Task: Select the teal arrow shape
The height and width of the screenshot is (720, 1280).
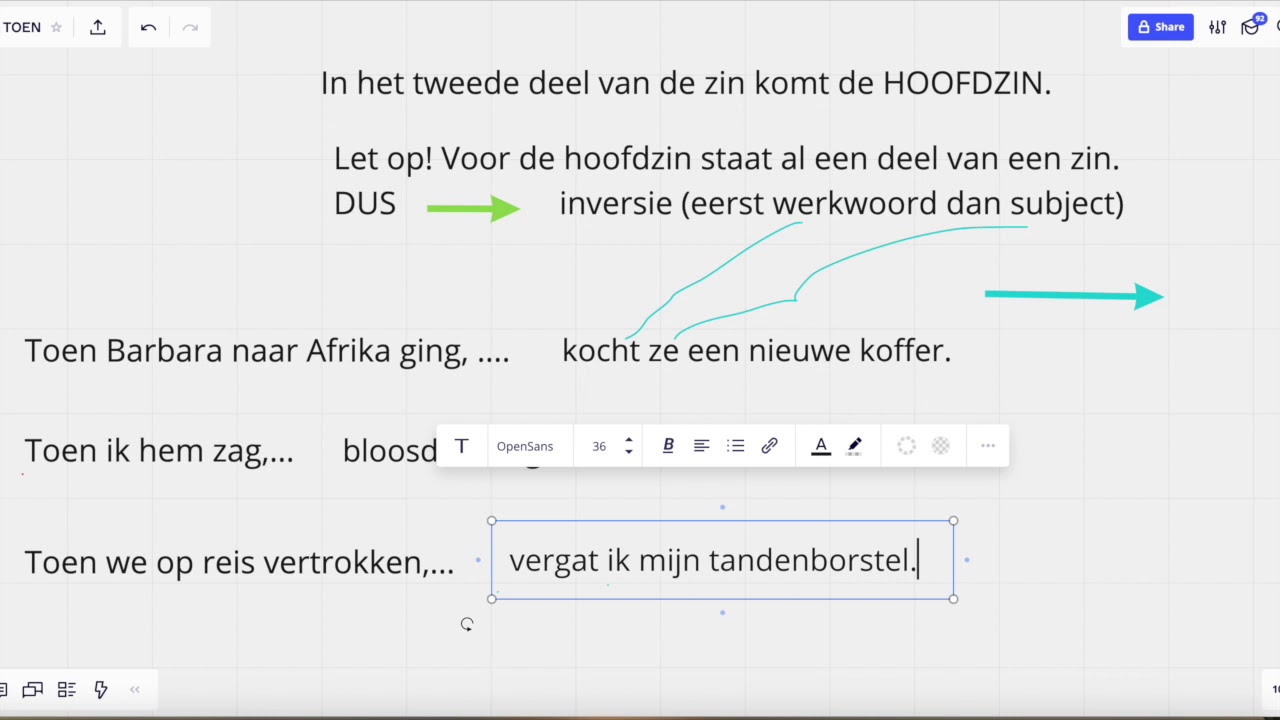Action: click(x=1074, y=295)
